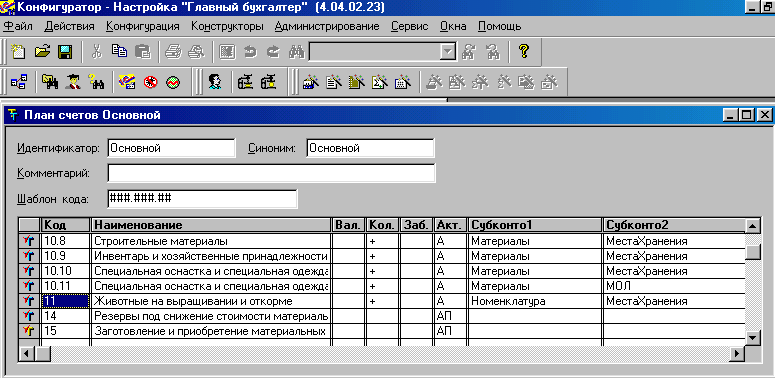This screenshot has width=775, height=378.
Task: Save with the floppy disk icon
Action: 65,52
